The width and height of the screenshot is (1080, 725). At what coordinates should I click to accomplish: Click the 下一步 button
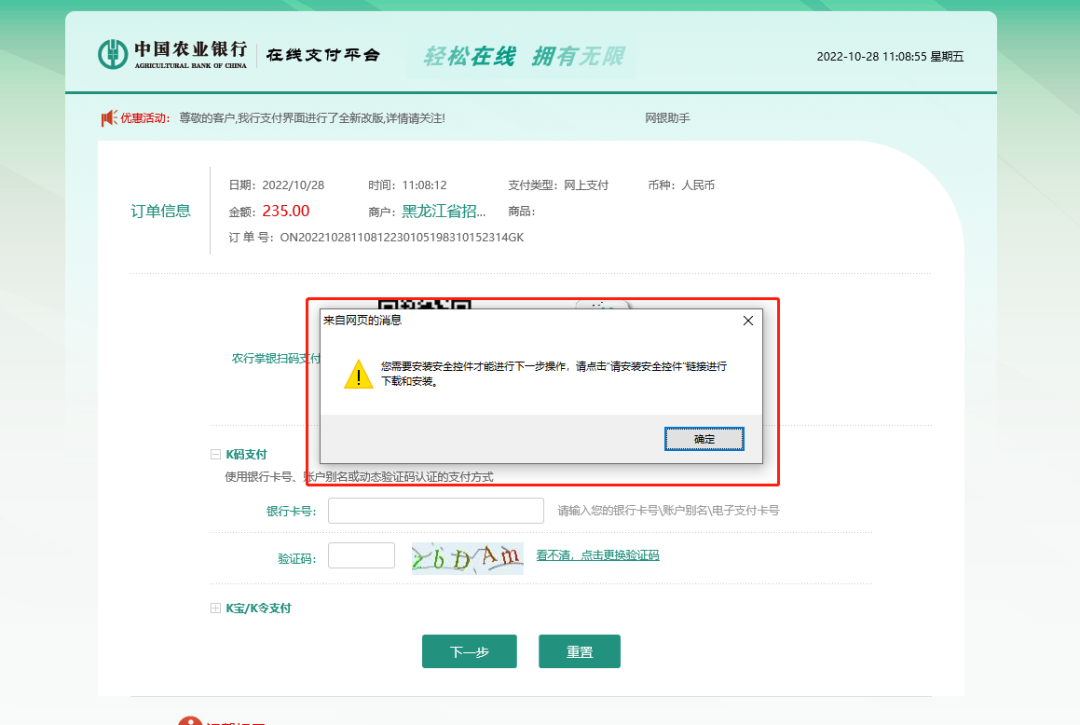[x=469, y=651]
